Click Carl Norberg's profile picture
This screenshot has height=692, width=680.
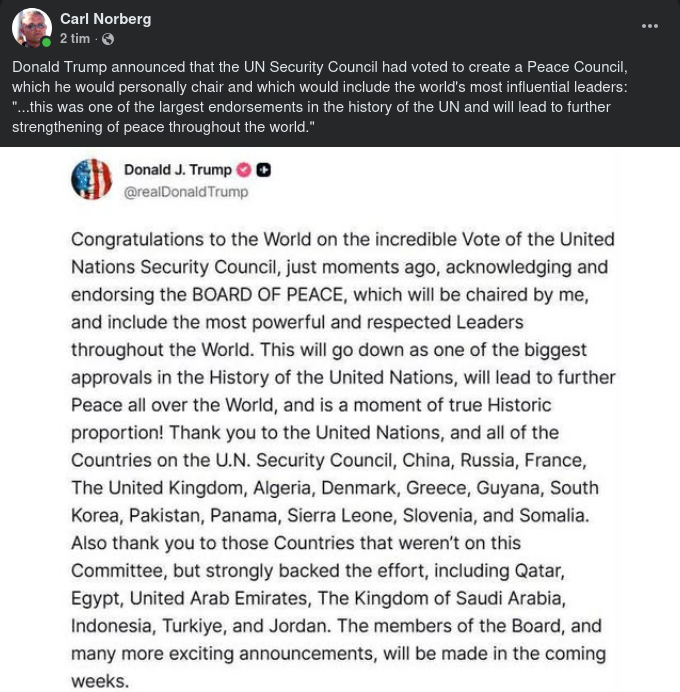[x=32, y=28]
